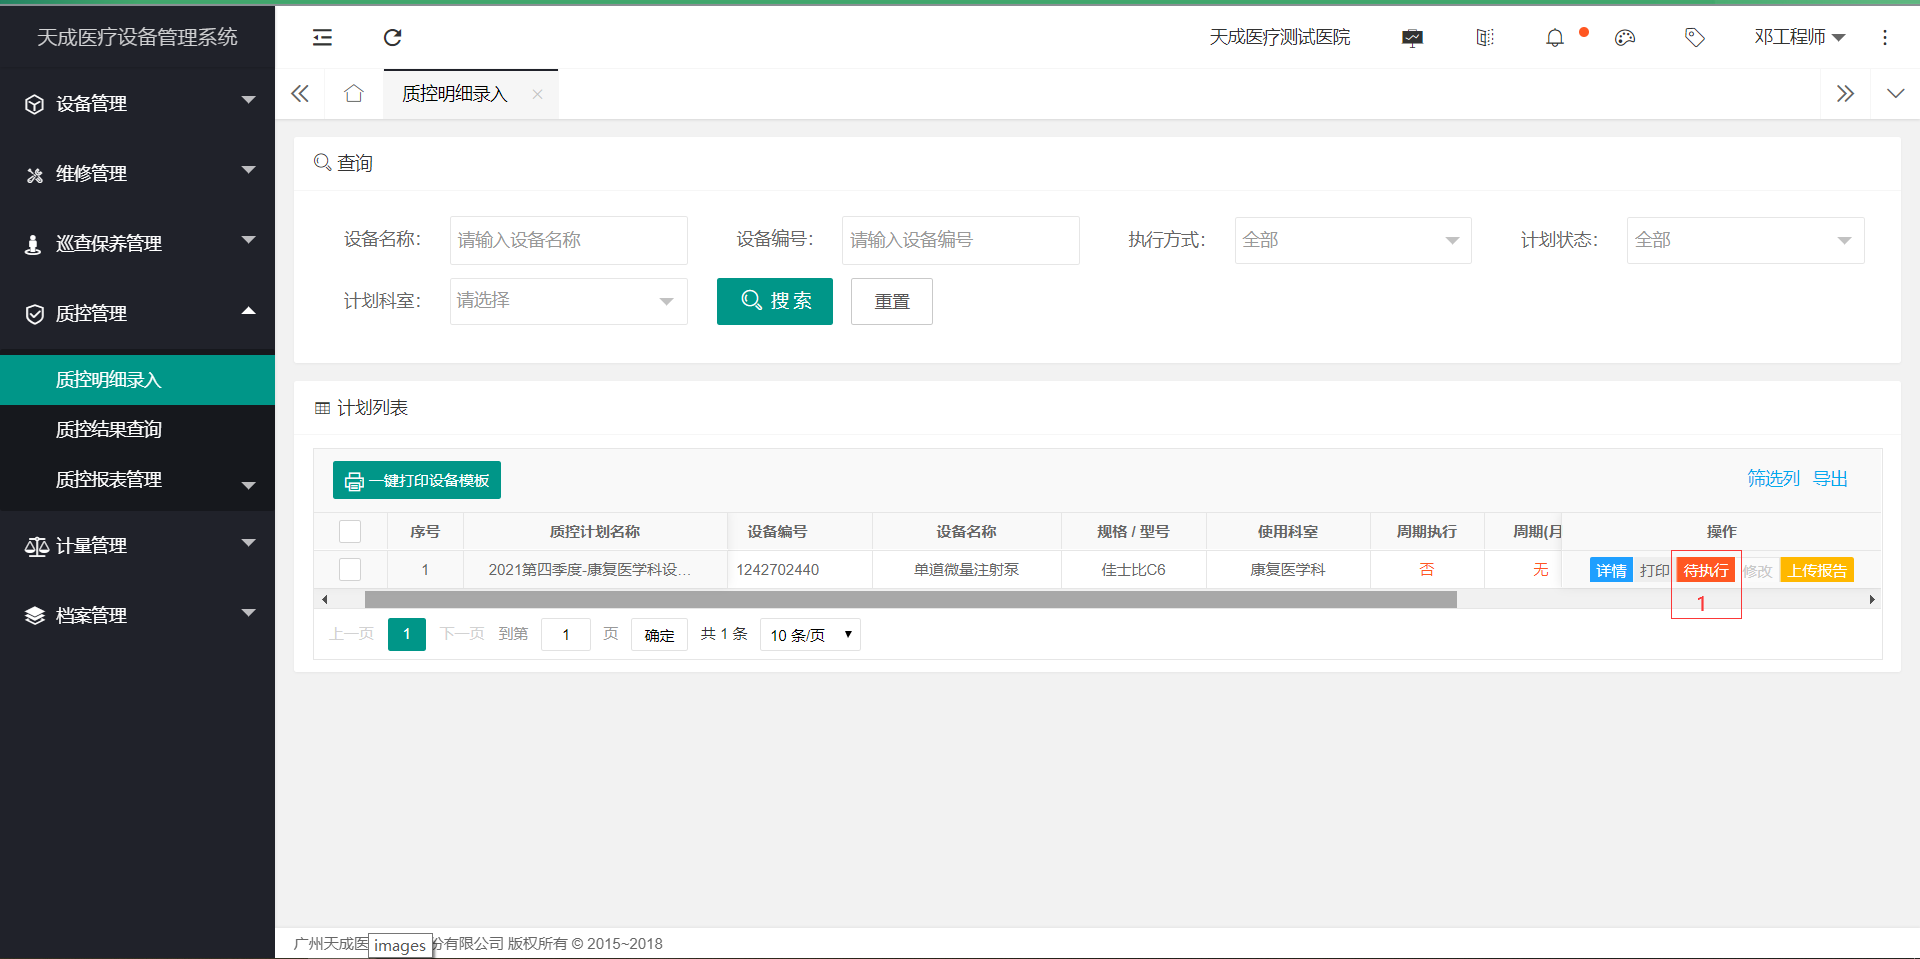Viewport: 1920px width, 959px height.
Task: Click the 搜索 search button
Action: tap(775, 301)
